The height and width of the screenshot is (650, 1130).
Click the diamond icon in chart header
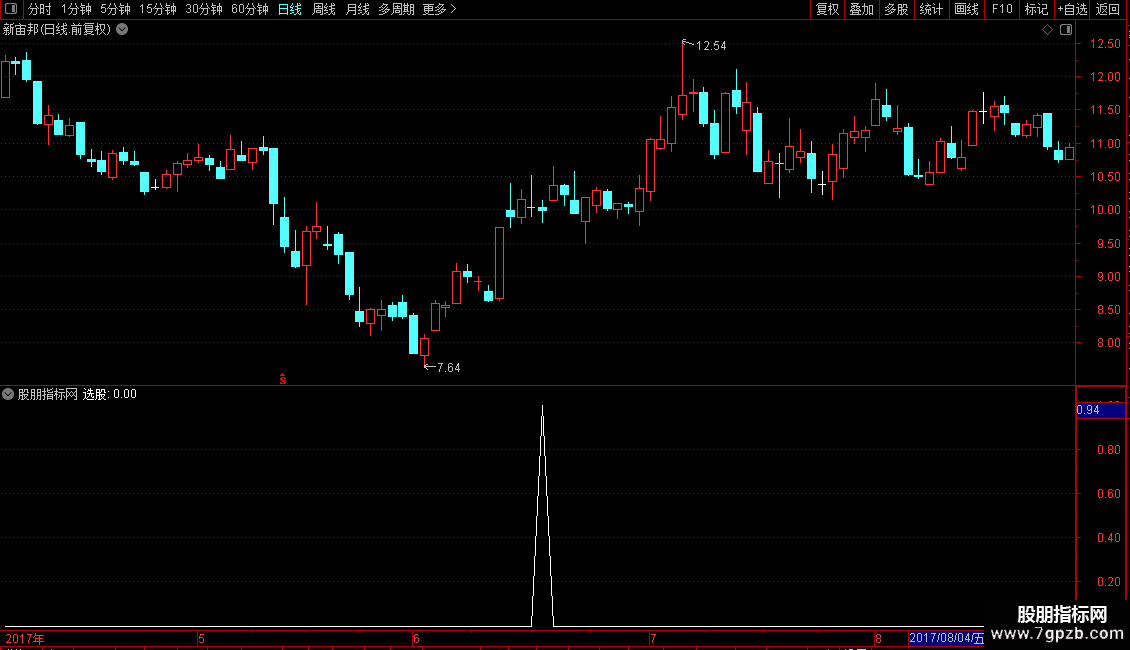(1047, 29)
